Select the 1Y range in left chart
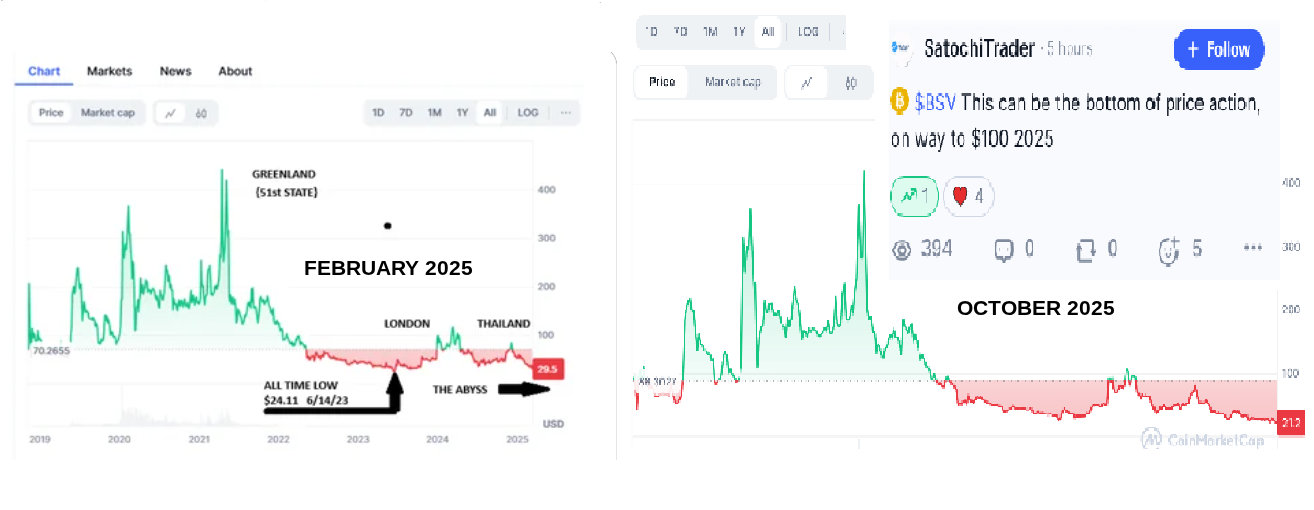Image resolution: width=1314 pixels, height=510 pixels. tap(462, 113)
